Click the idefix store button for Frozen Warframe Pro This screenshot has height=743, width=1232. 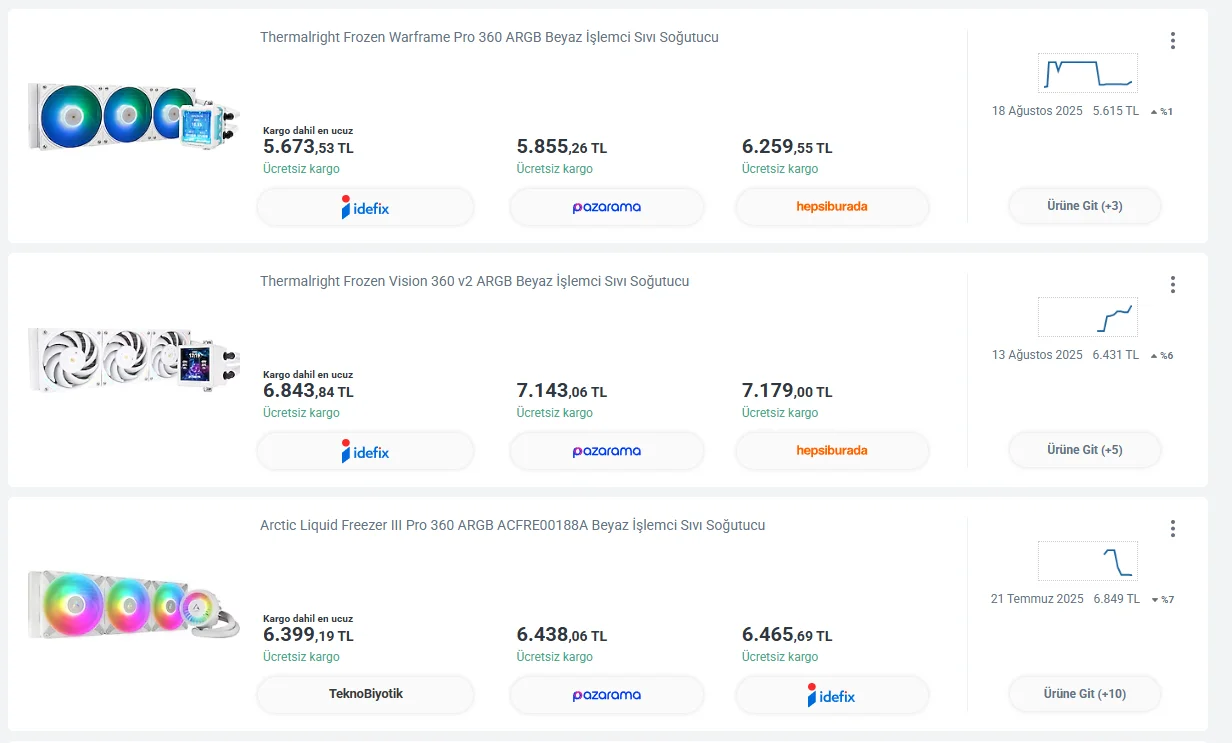coord(365,207)
